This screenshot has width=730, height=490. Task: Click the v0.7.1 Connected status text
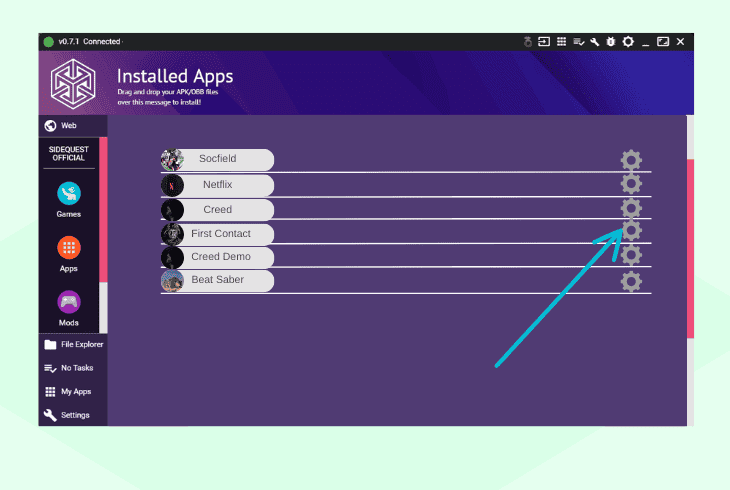click(89, 41)
